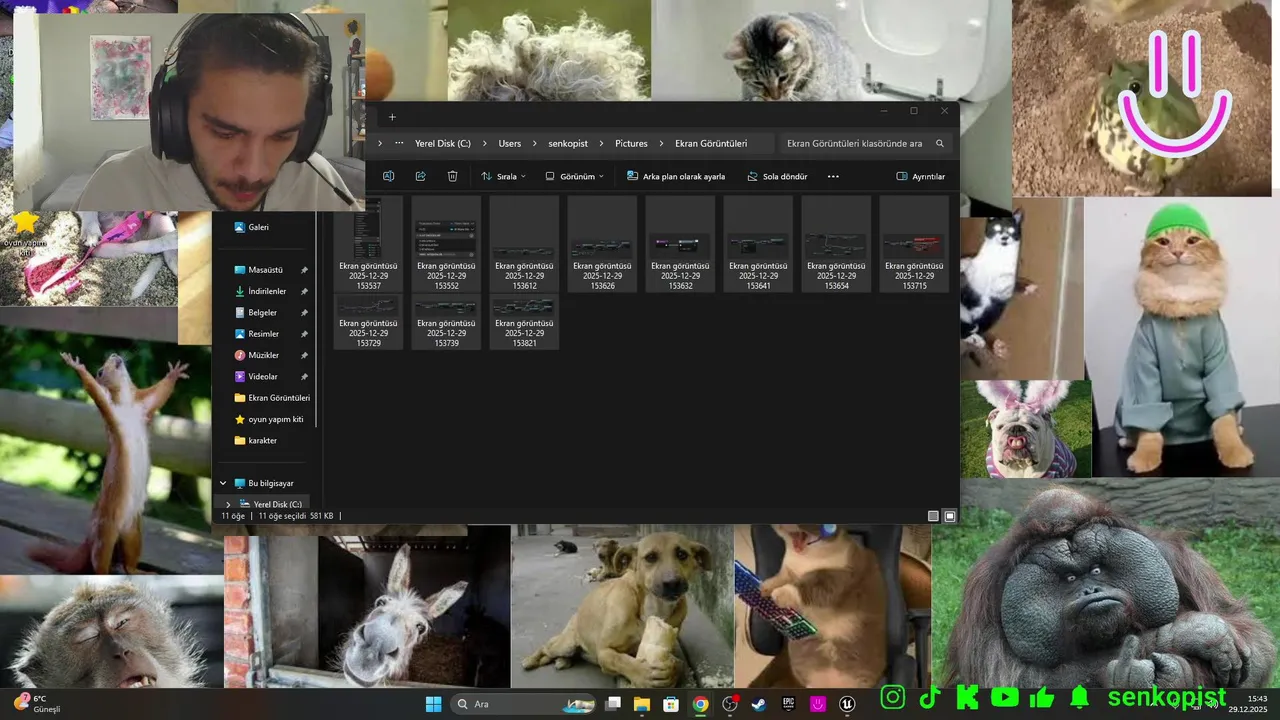The width and height of the screenshot is (1280, 720).
Task: Click the Share icon in Explorer toolbar
Action: pos(420,176)
